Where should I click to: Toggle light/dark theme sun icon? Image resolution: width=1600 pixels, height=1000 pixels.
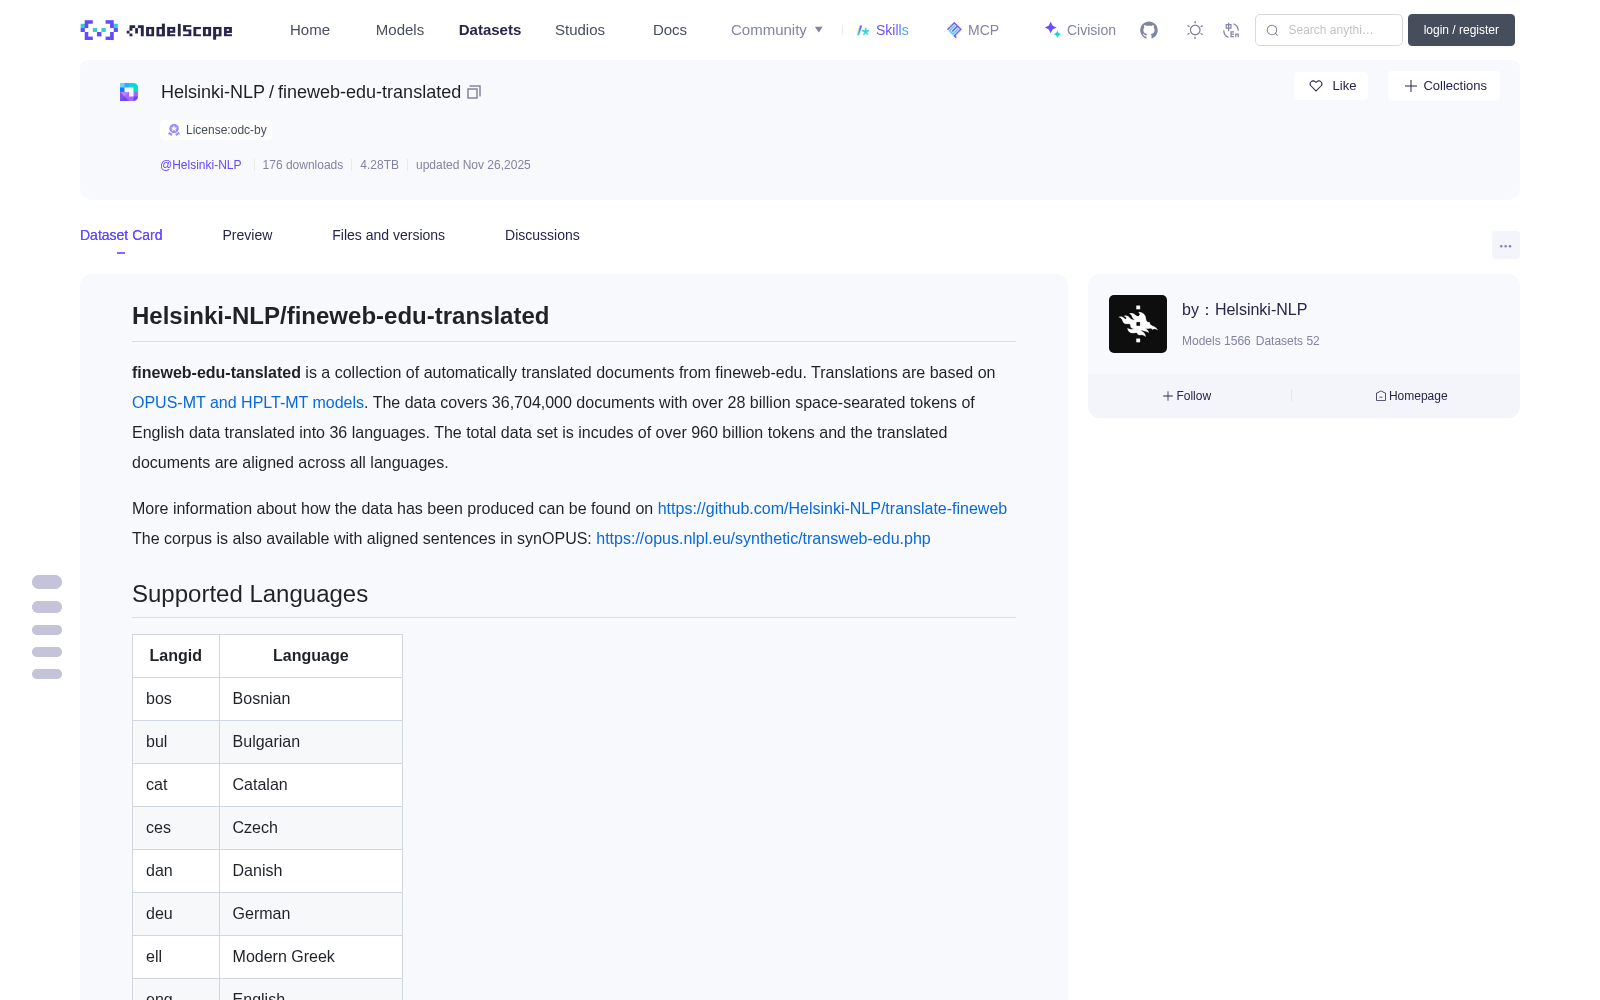[x=1195, y=30]
